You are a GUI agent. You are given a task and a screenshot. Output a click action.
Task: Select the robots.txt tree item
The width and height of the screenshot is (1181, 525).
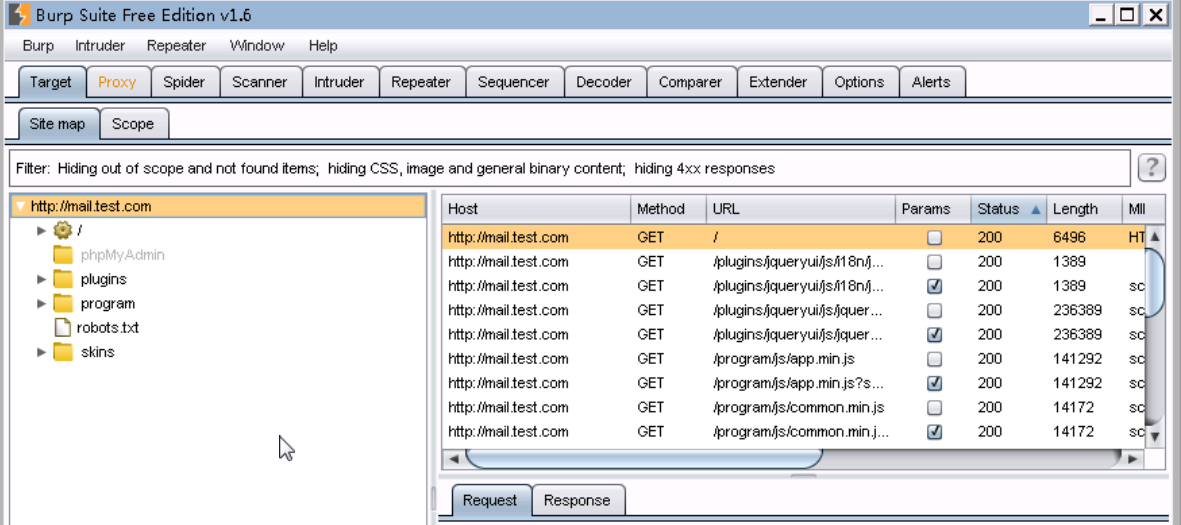[x=108, y=328]
